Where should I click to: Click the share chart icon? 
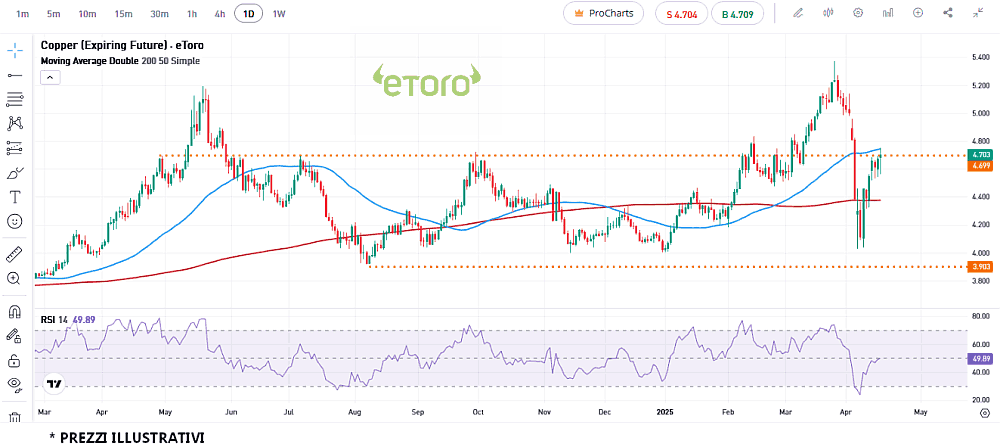point(947,13)
